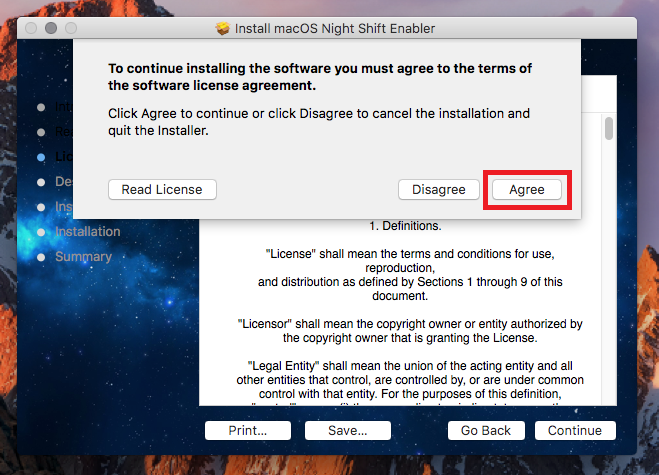Select the Installation step in sidebar
Screen dimensions: 659x475
coord(87,232)
